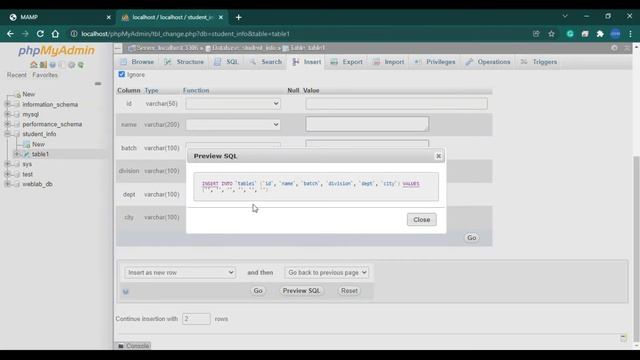The image size is (640, 360).
Task: Click the Triggers tab icon
Action: point(524,62)
